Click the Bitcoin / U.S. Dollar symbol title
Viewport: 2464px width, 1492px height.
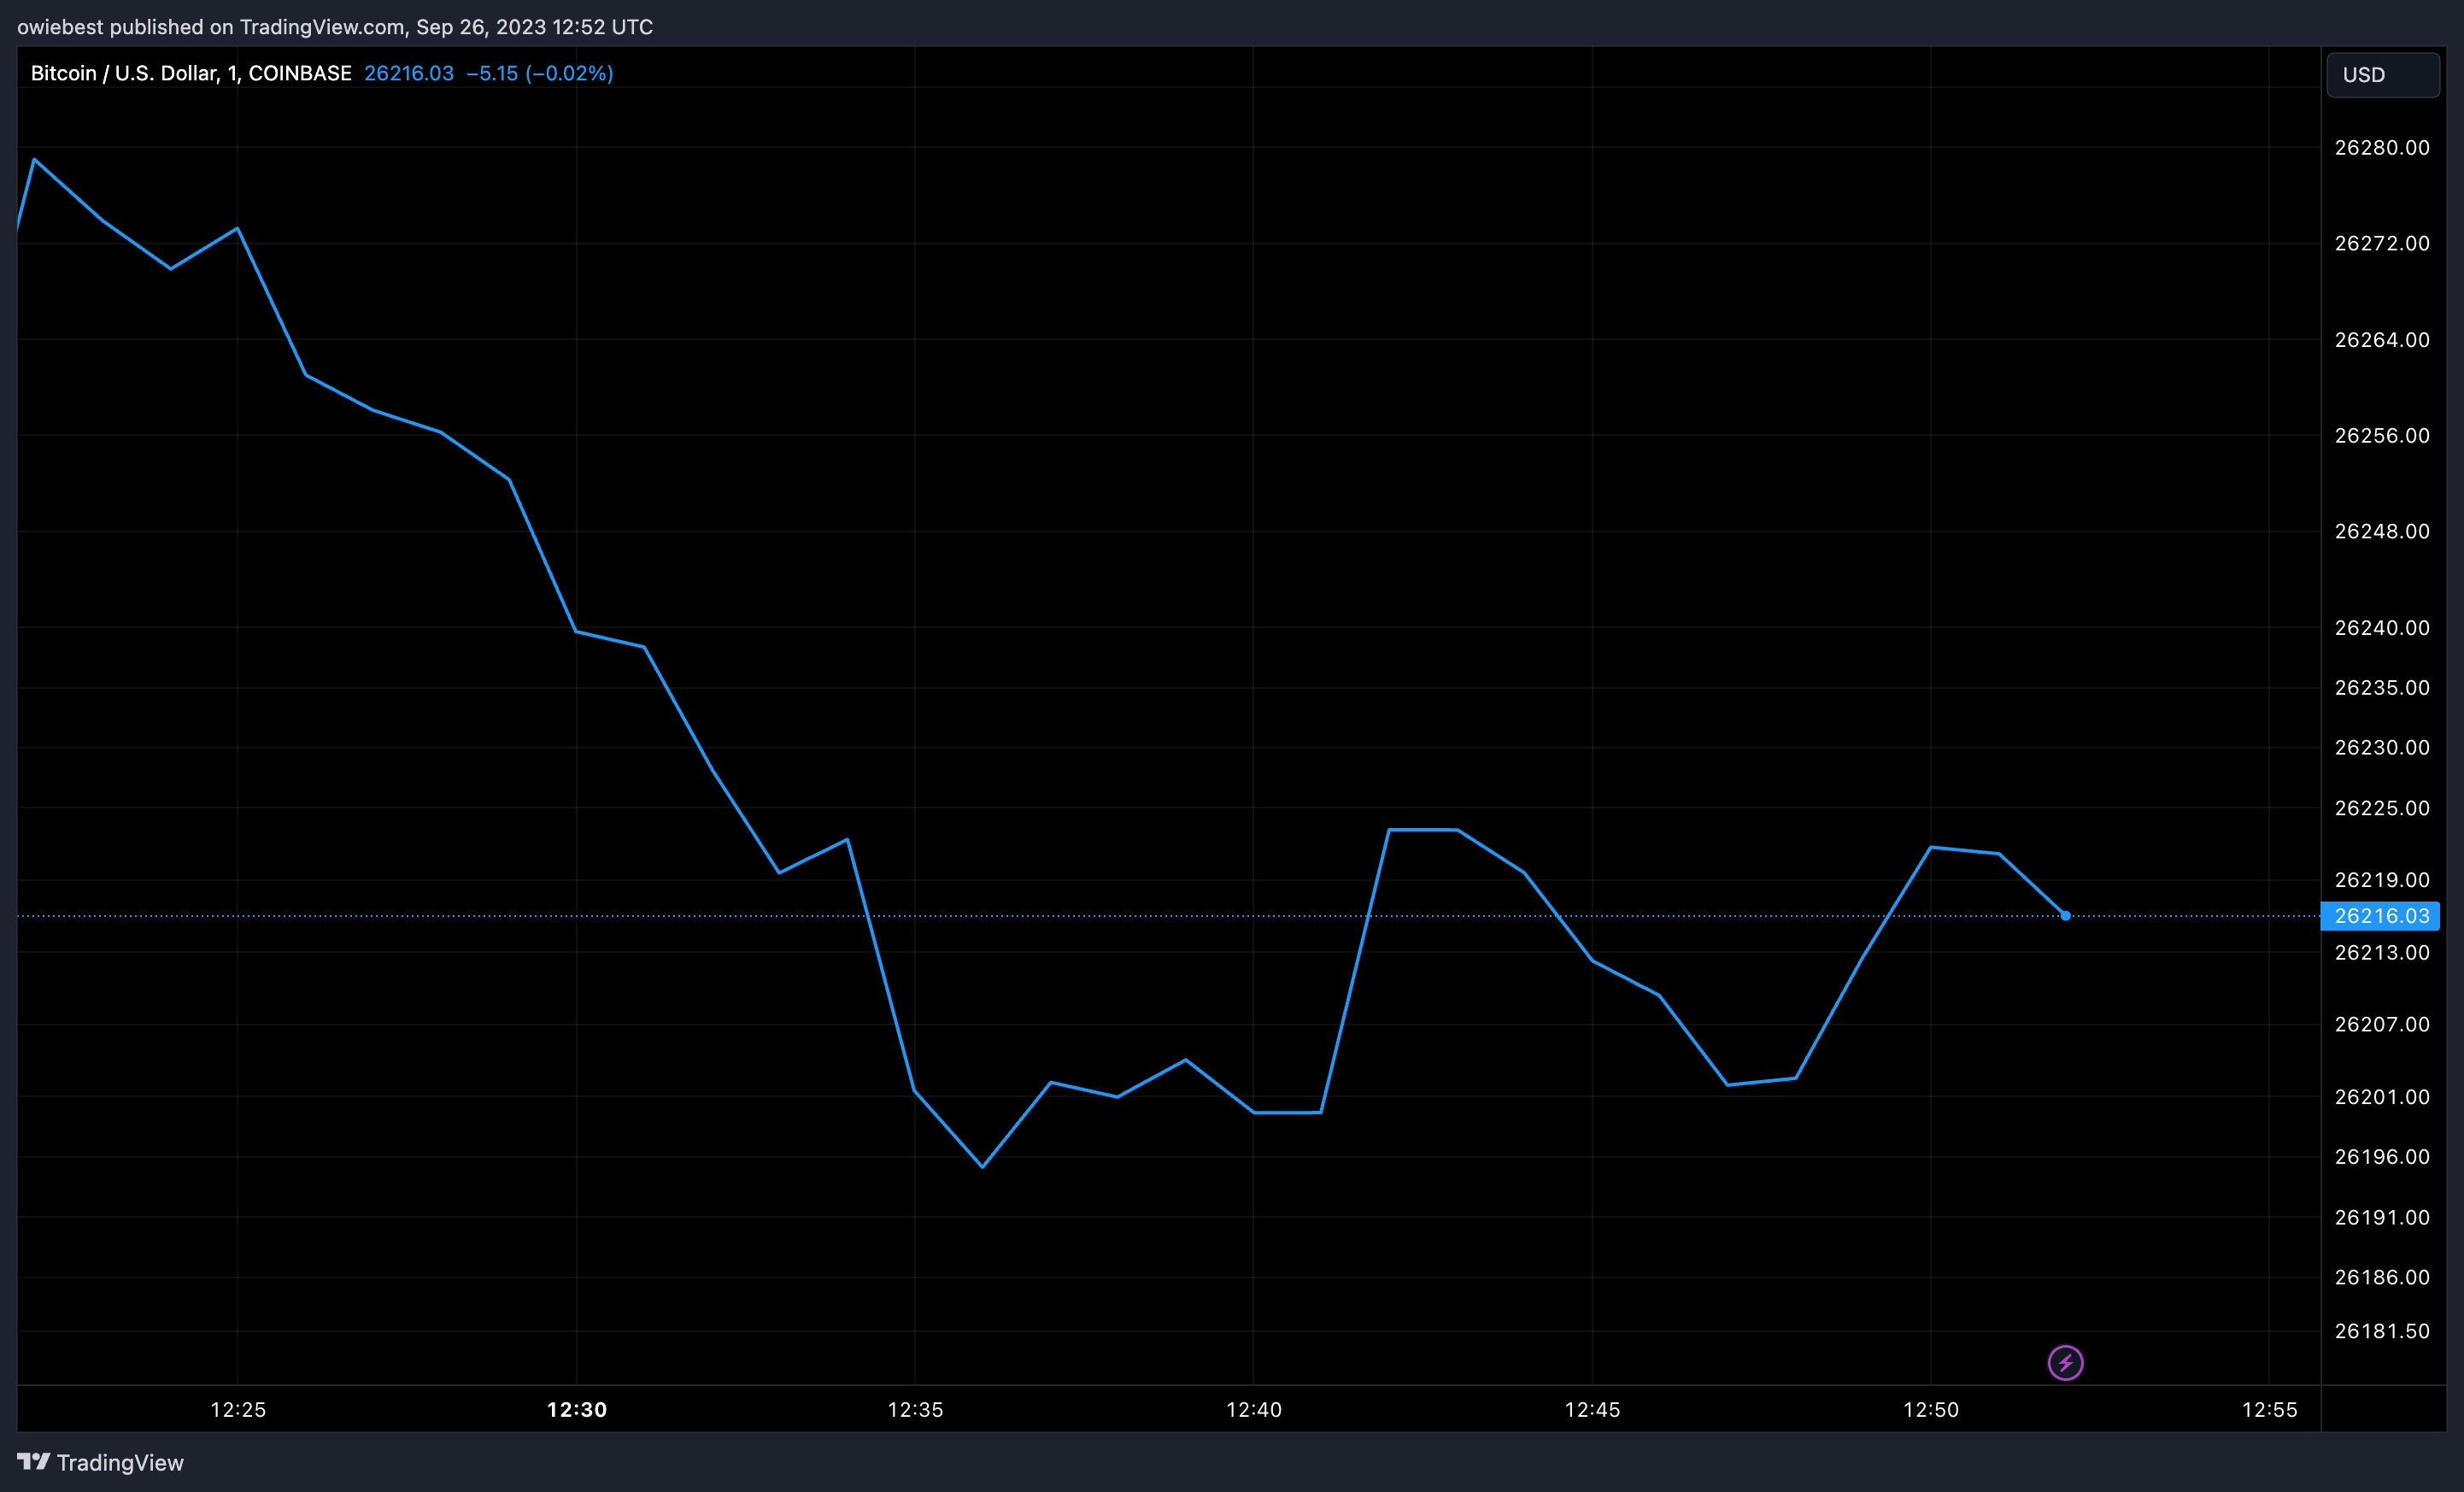pyautogui.click(x=191, y=73)
